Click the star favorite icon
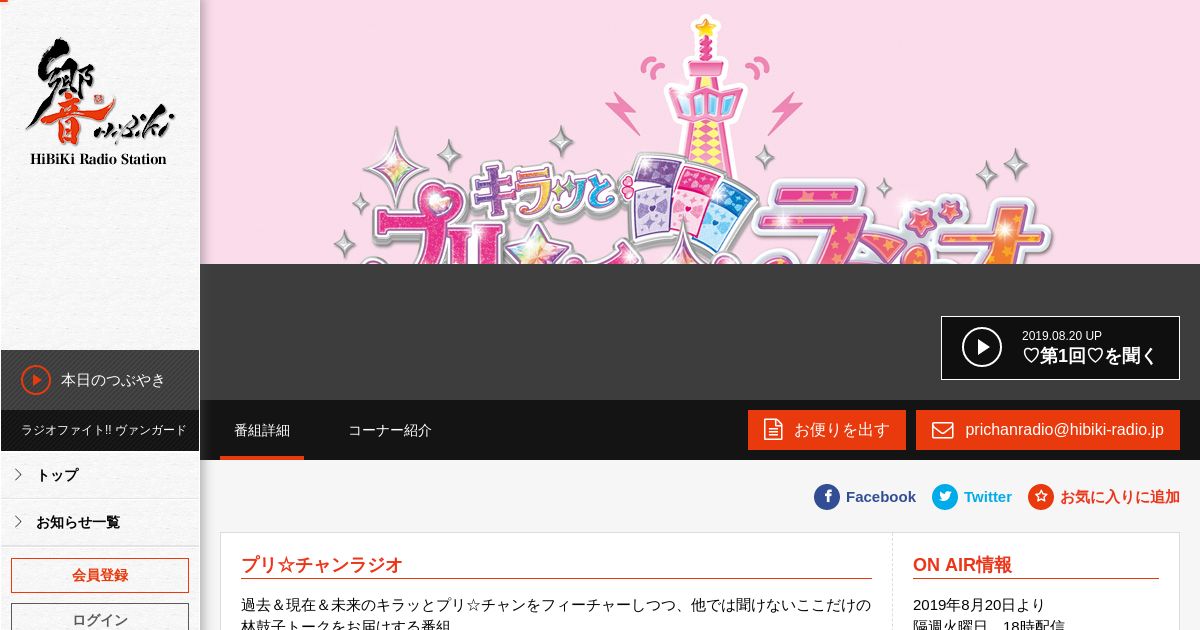 [x=1041, y=497]
